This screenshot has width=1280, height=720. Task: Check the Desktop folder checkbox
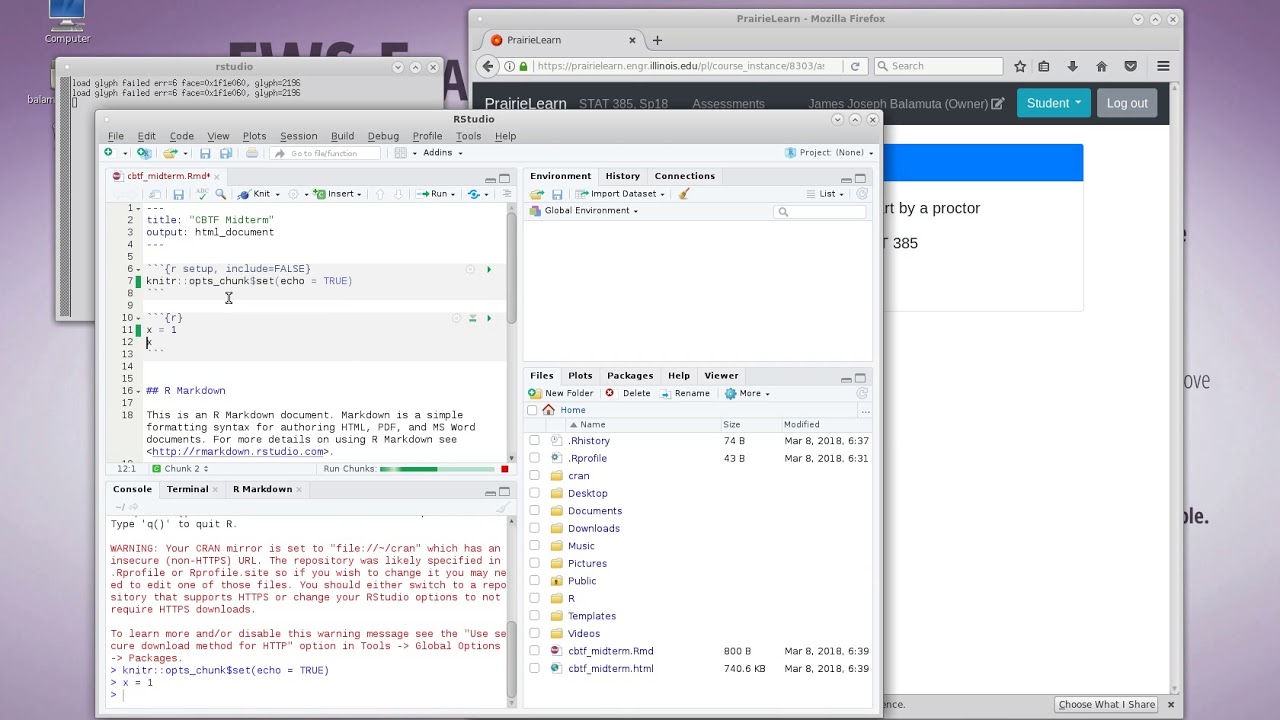click(534, 493)
